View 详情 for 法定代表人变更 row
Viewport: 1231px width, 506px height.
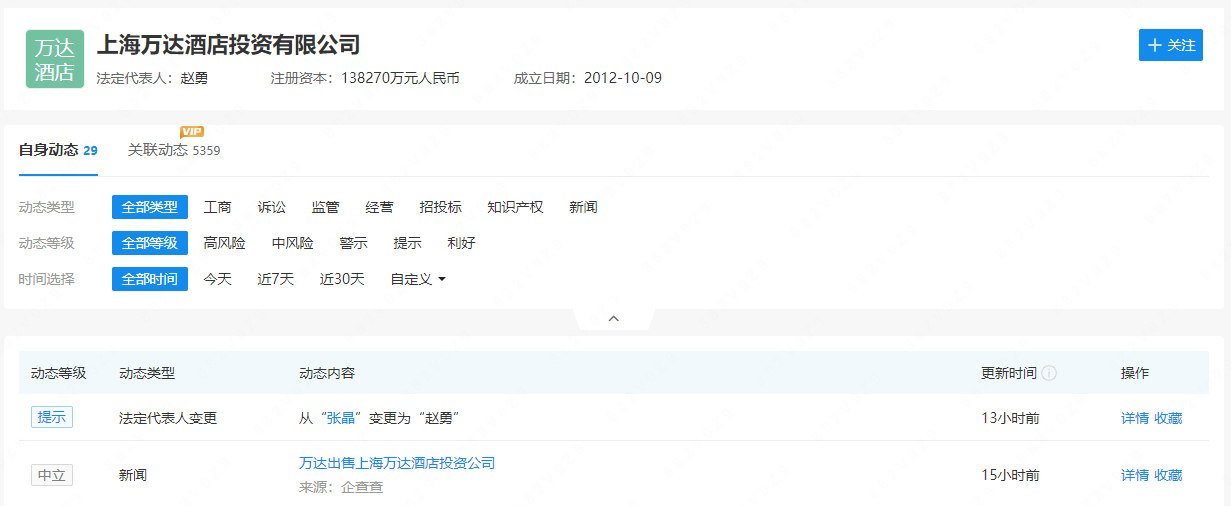tap(1135, 418)
